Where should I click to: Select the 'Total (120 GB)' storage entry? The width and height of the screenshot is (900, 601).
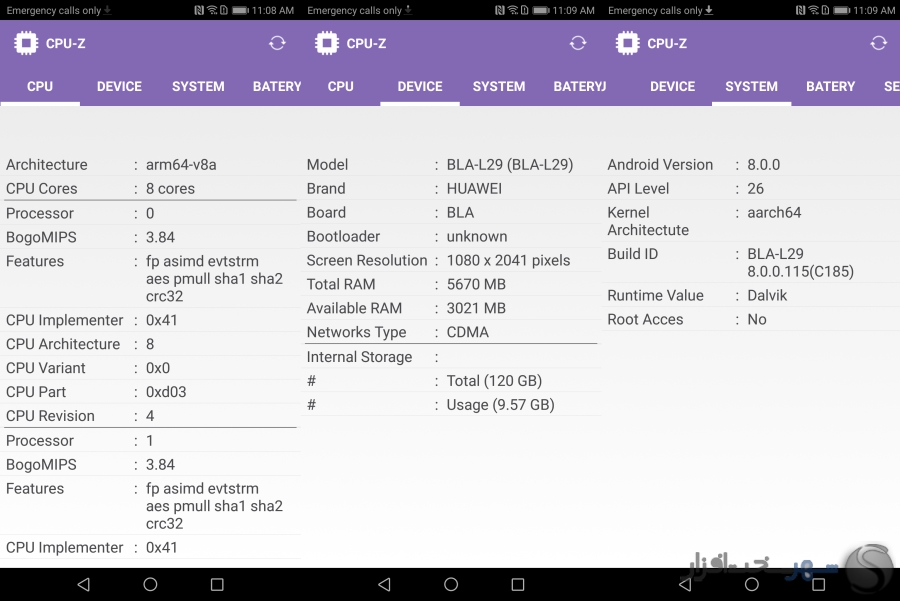pos(494,381)
